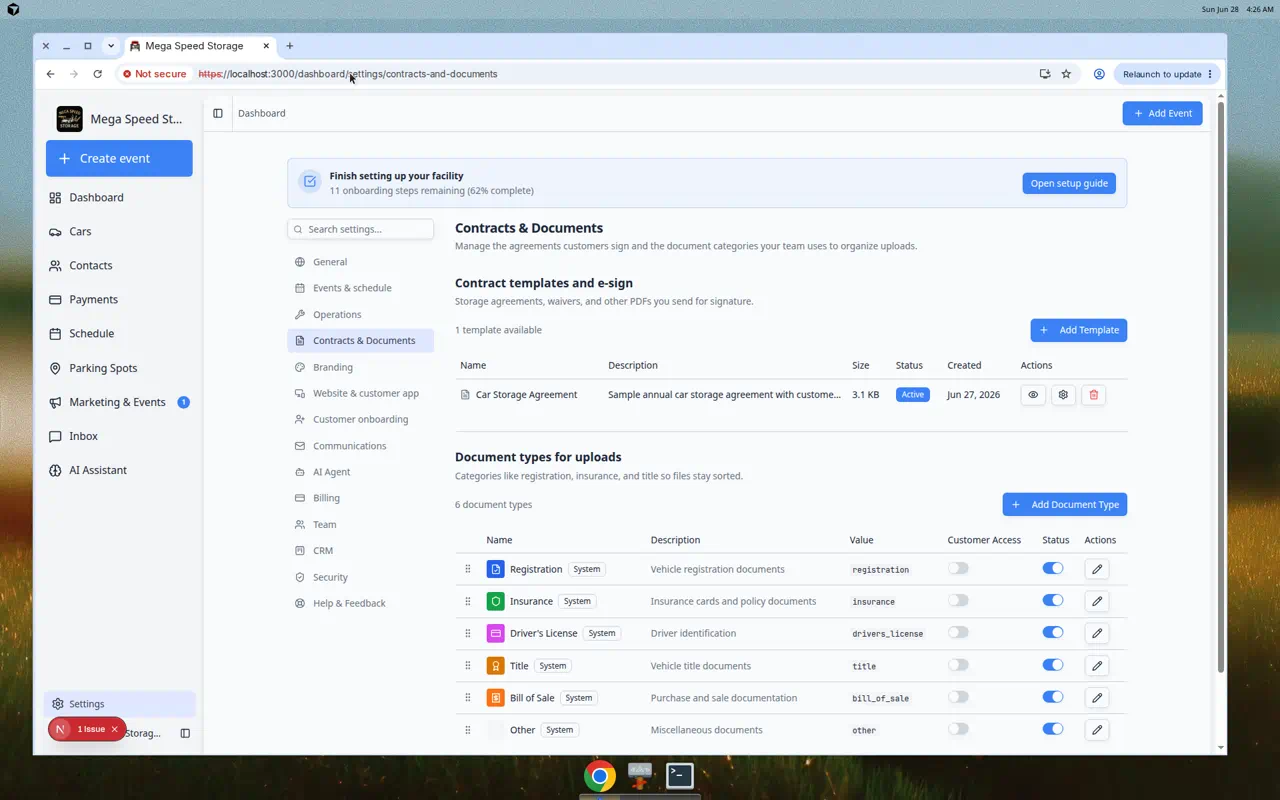
Task: Click the Search settings input field
Action: tap(361, 229)
